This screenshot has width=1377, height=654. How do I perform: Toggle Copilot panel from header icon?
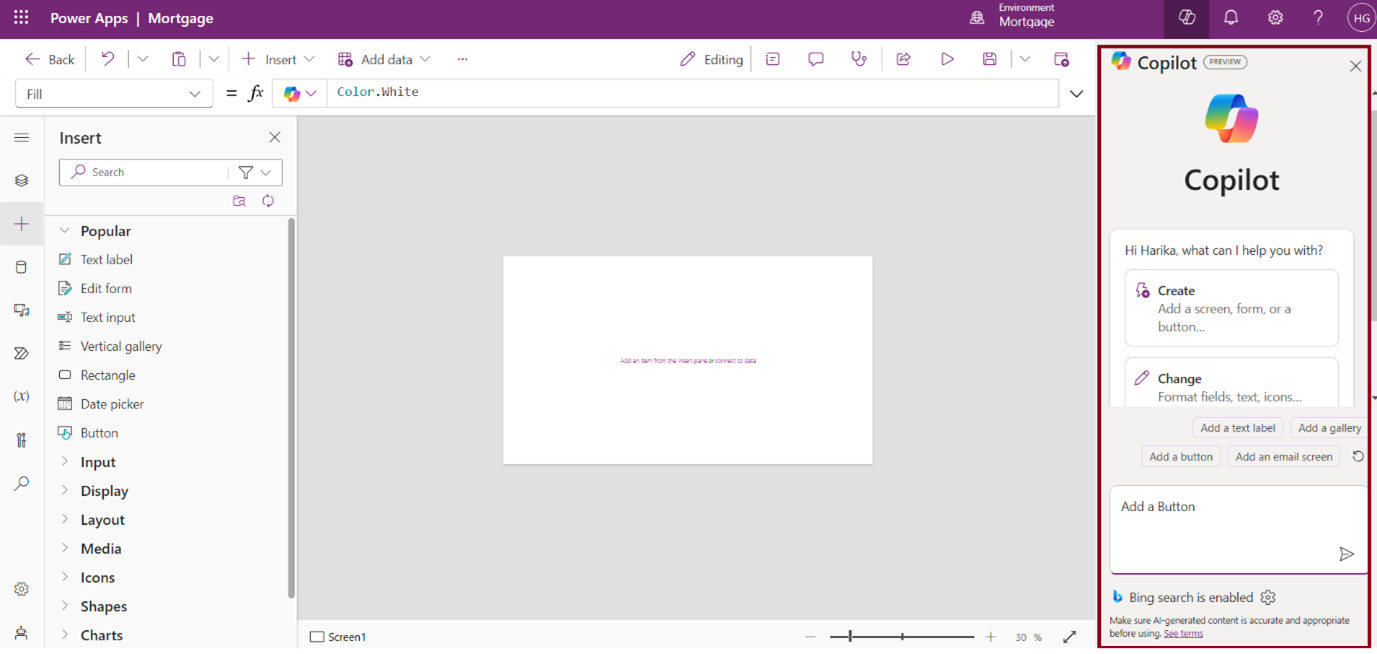click(x=1187, y=18)
